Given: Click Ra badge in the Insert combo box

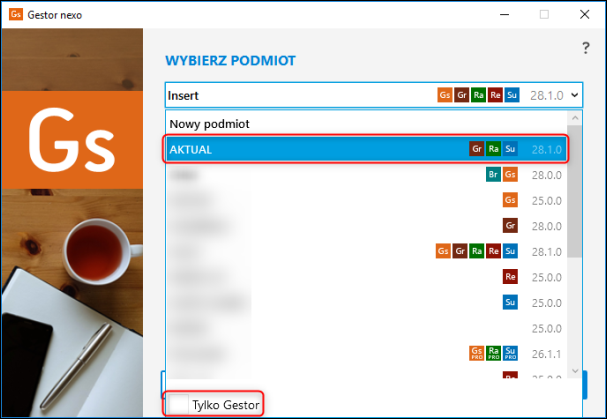Looking at the screenshot, I should point(478,95).
